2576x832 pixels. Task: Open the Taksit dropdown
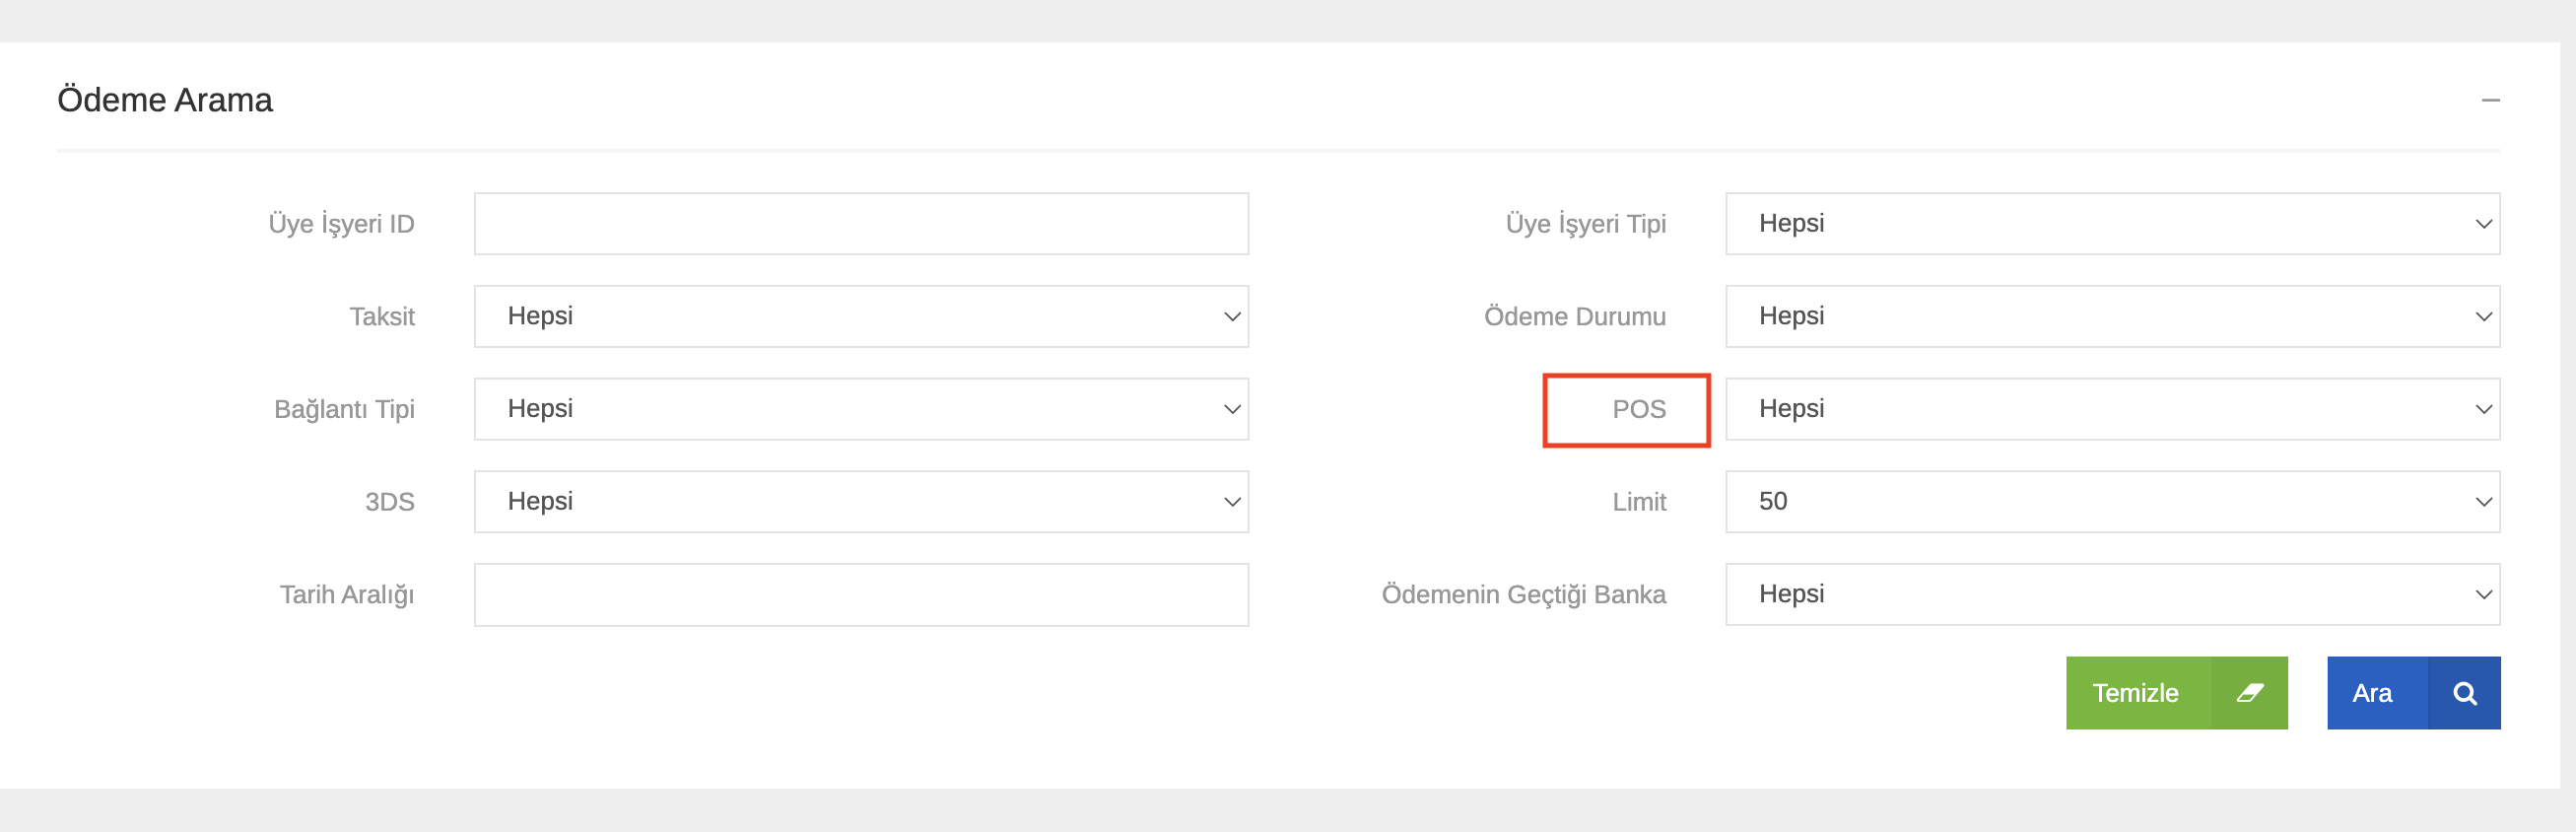(860, 317)
